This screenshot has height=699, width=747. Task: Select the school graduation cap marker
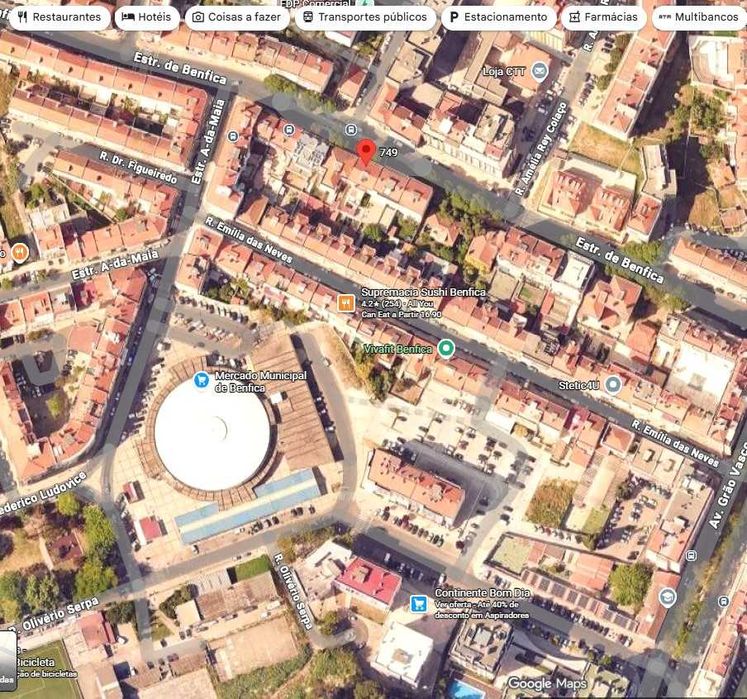[667, 597]
